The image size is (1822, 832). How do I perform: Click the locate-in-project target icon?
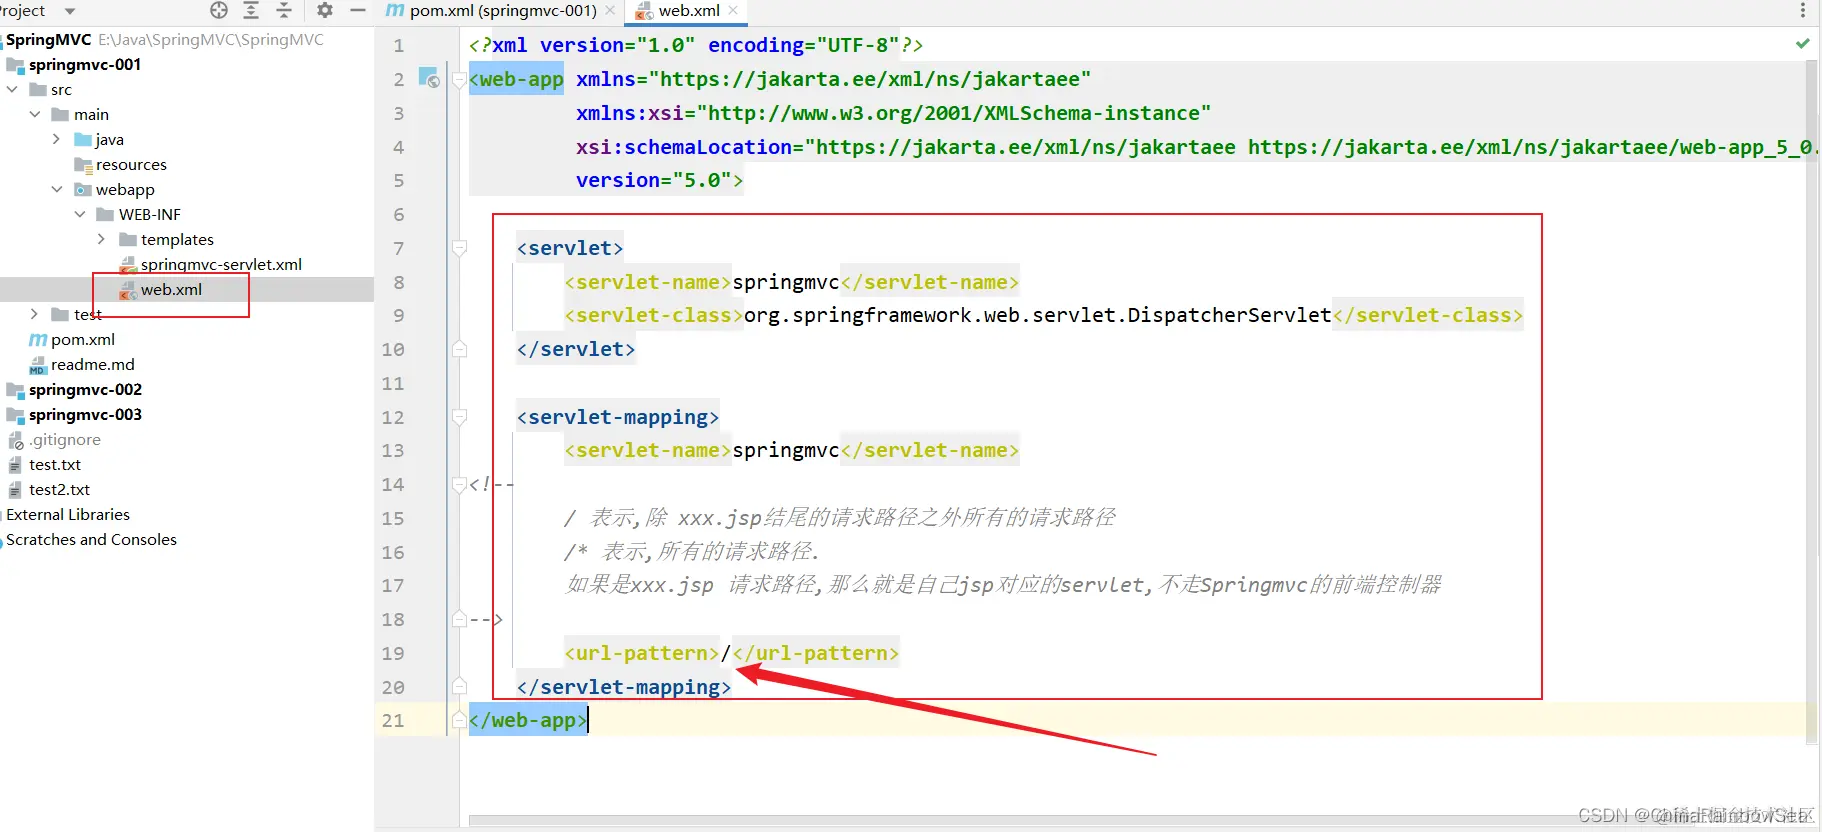click(x=219, y=10)
